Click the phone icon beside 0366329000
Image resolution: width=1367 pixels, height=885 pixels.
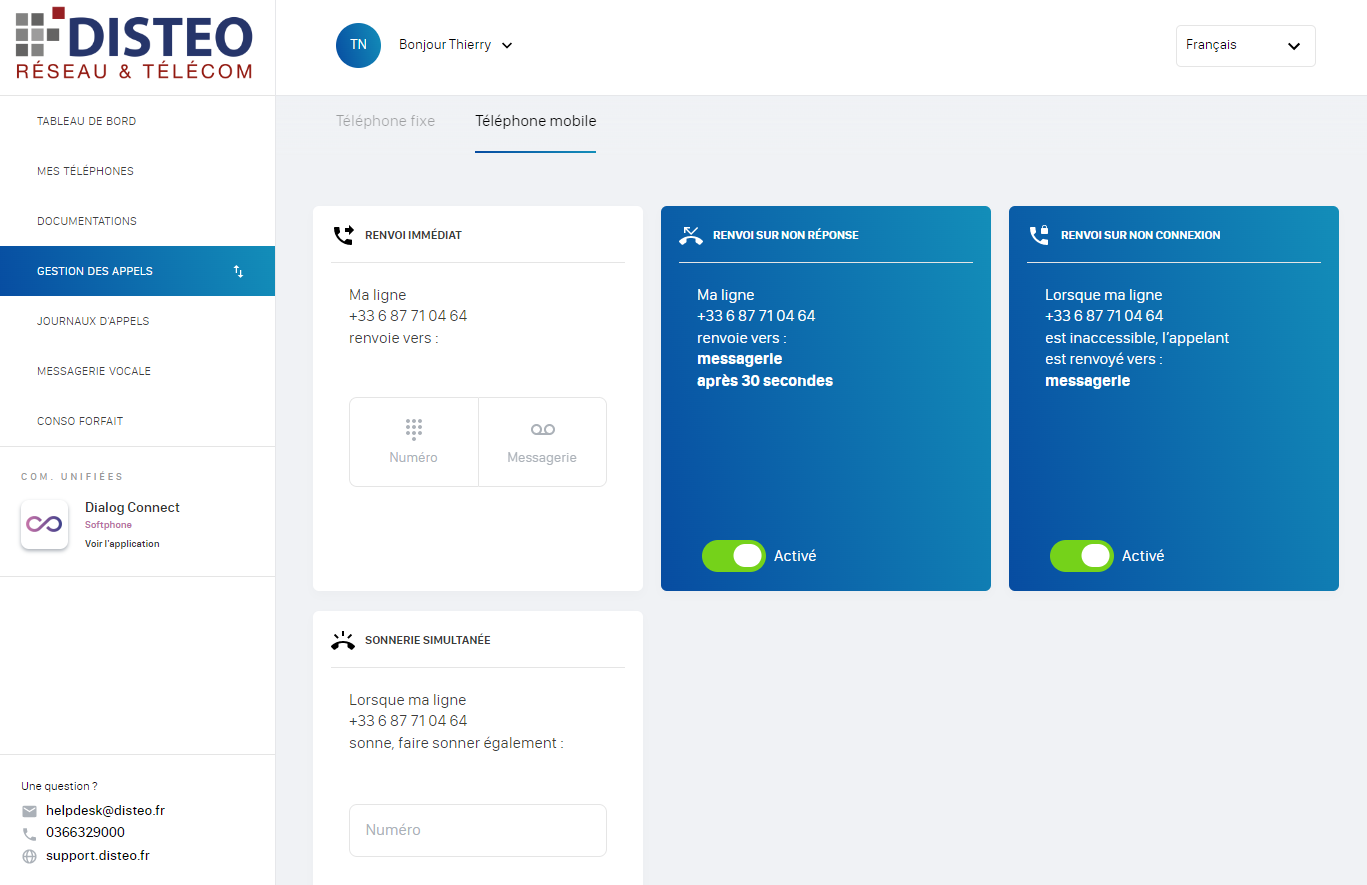click(29, 833)
